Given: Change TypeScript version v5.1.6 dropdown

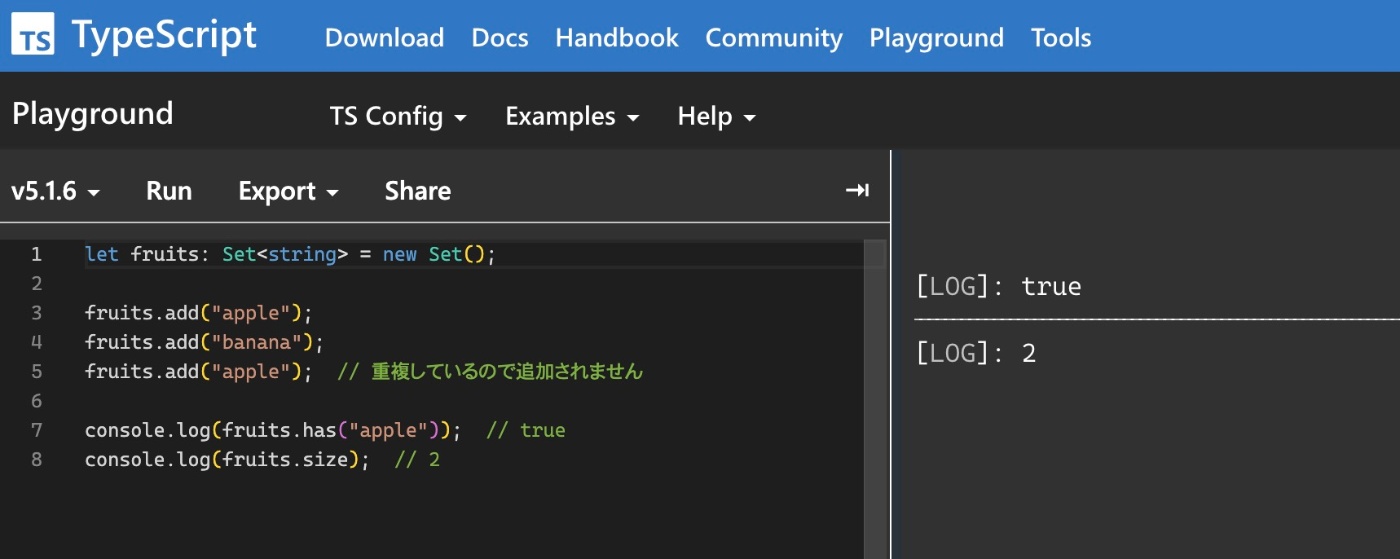Looking at the screenshot, I should point(55,191).
